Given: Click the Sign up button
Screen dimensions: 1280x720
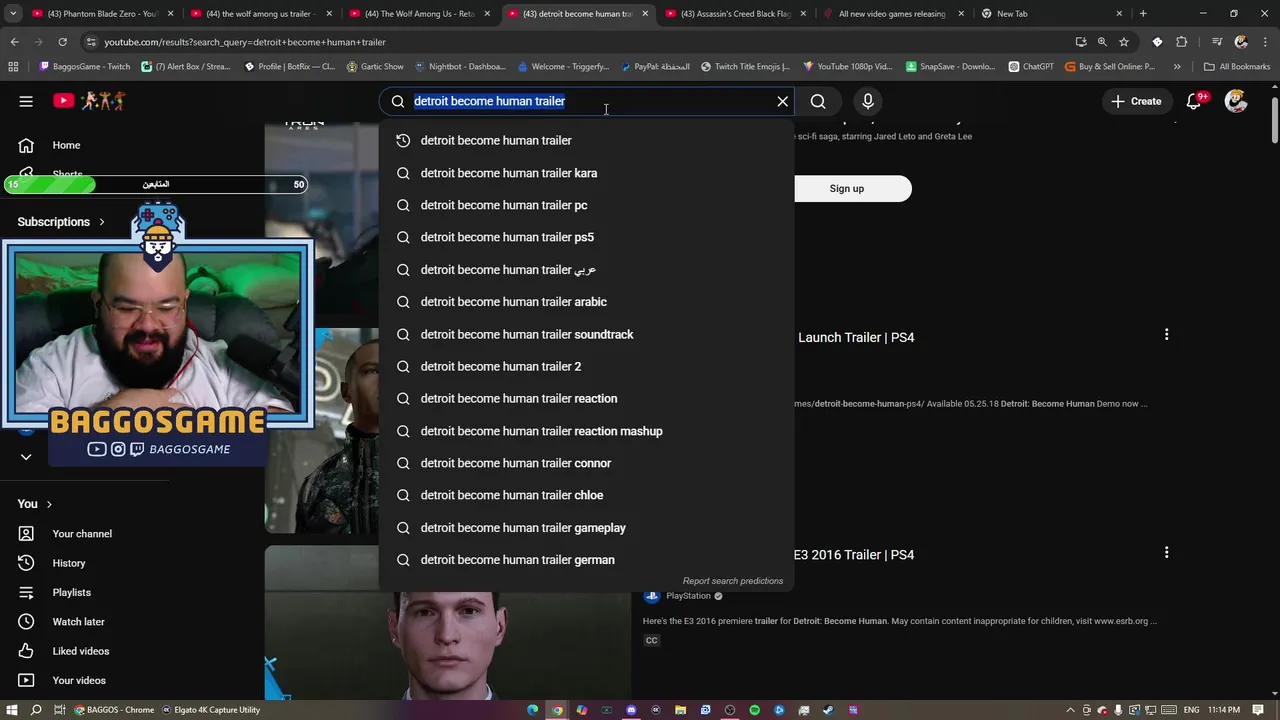Looking at the screenshot, I should tap(847, 188).
